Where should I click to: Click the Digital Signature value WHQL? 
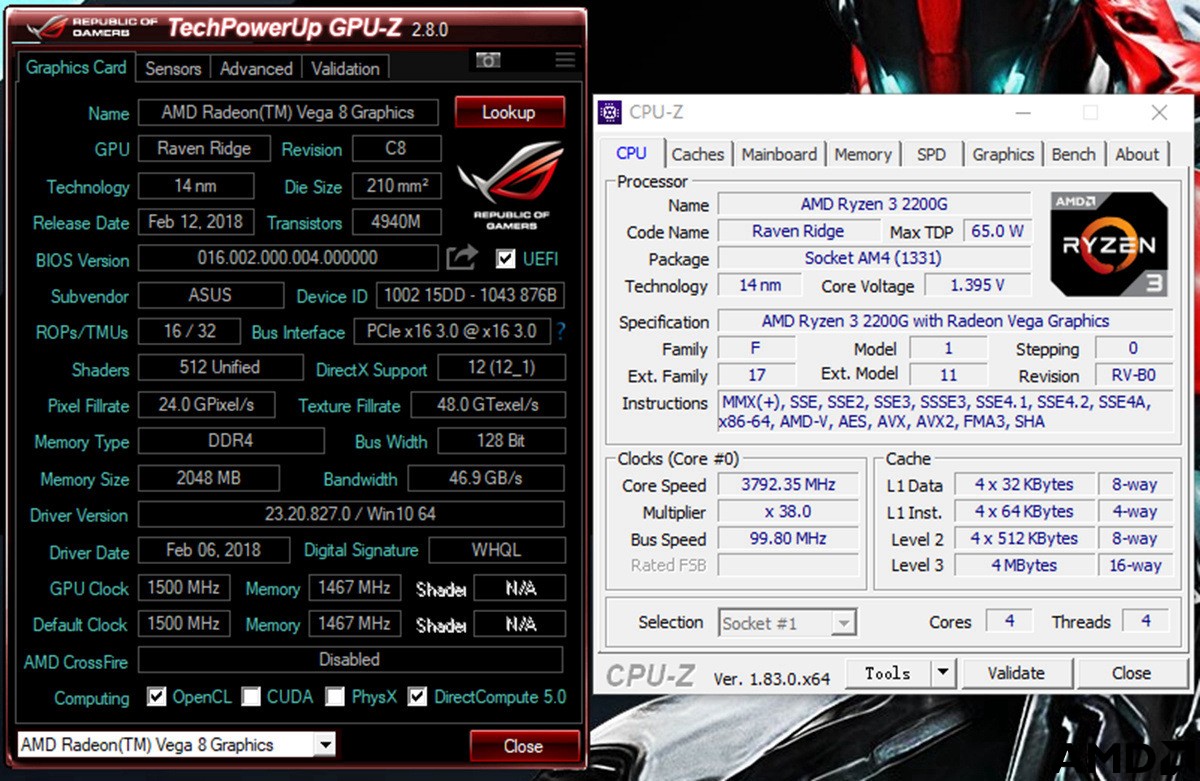click(x=497, y=550)
